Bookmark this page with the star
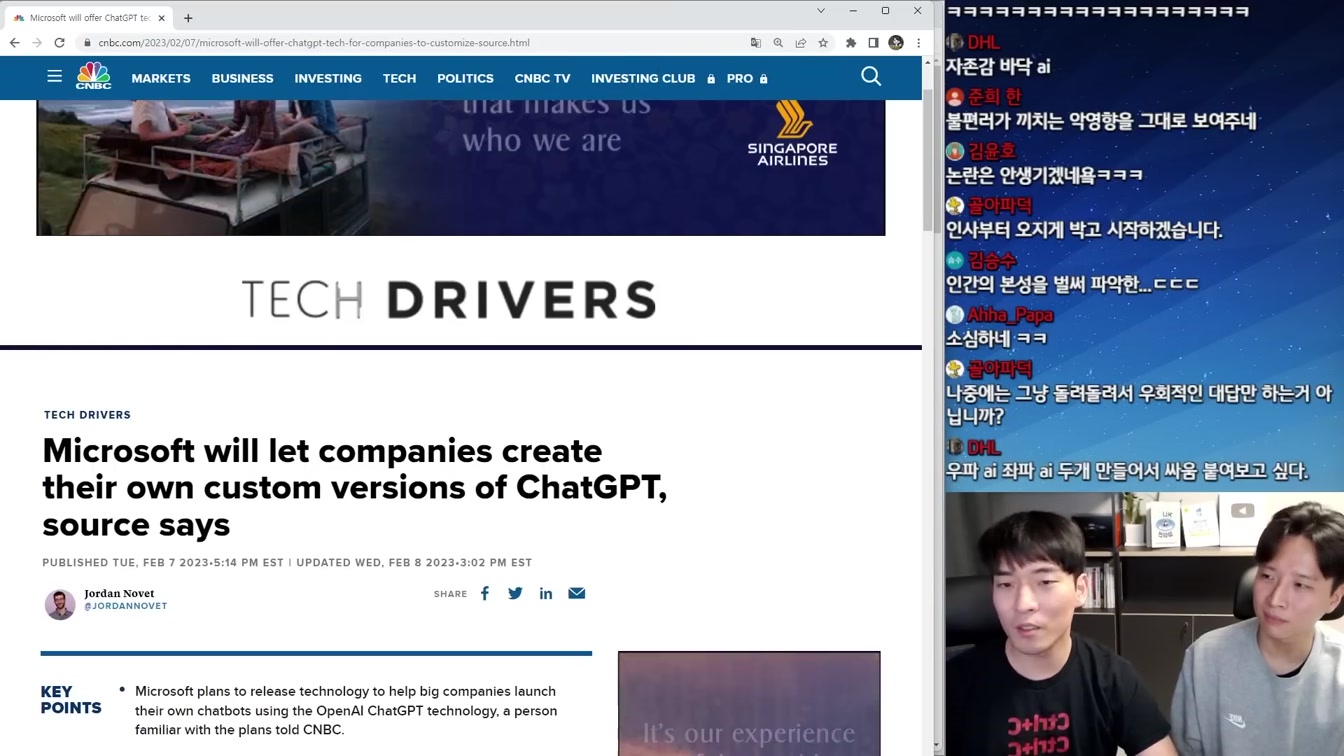This screenshot has height=756, width=1344. tap(823, 43)
